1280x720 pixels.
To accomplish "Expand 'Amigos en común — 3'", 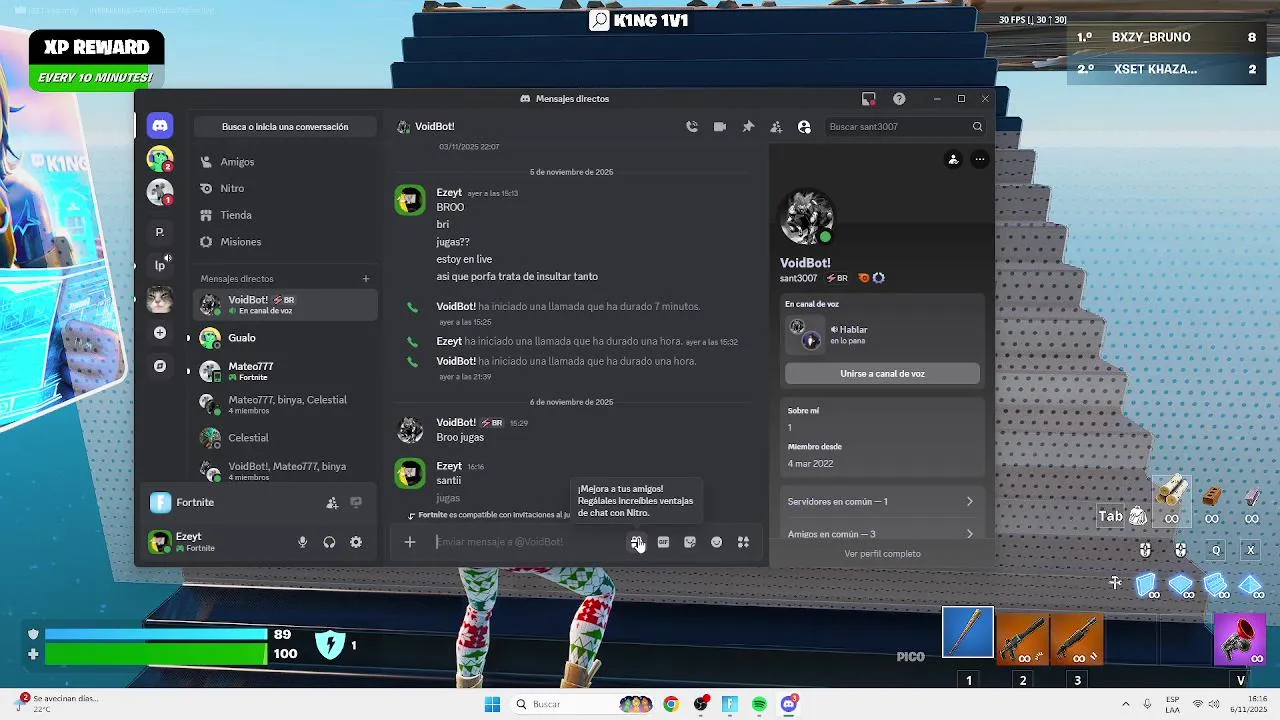I will tap(880, 534).
